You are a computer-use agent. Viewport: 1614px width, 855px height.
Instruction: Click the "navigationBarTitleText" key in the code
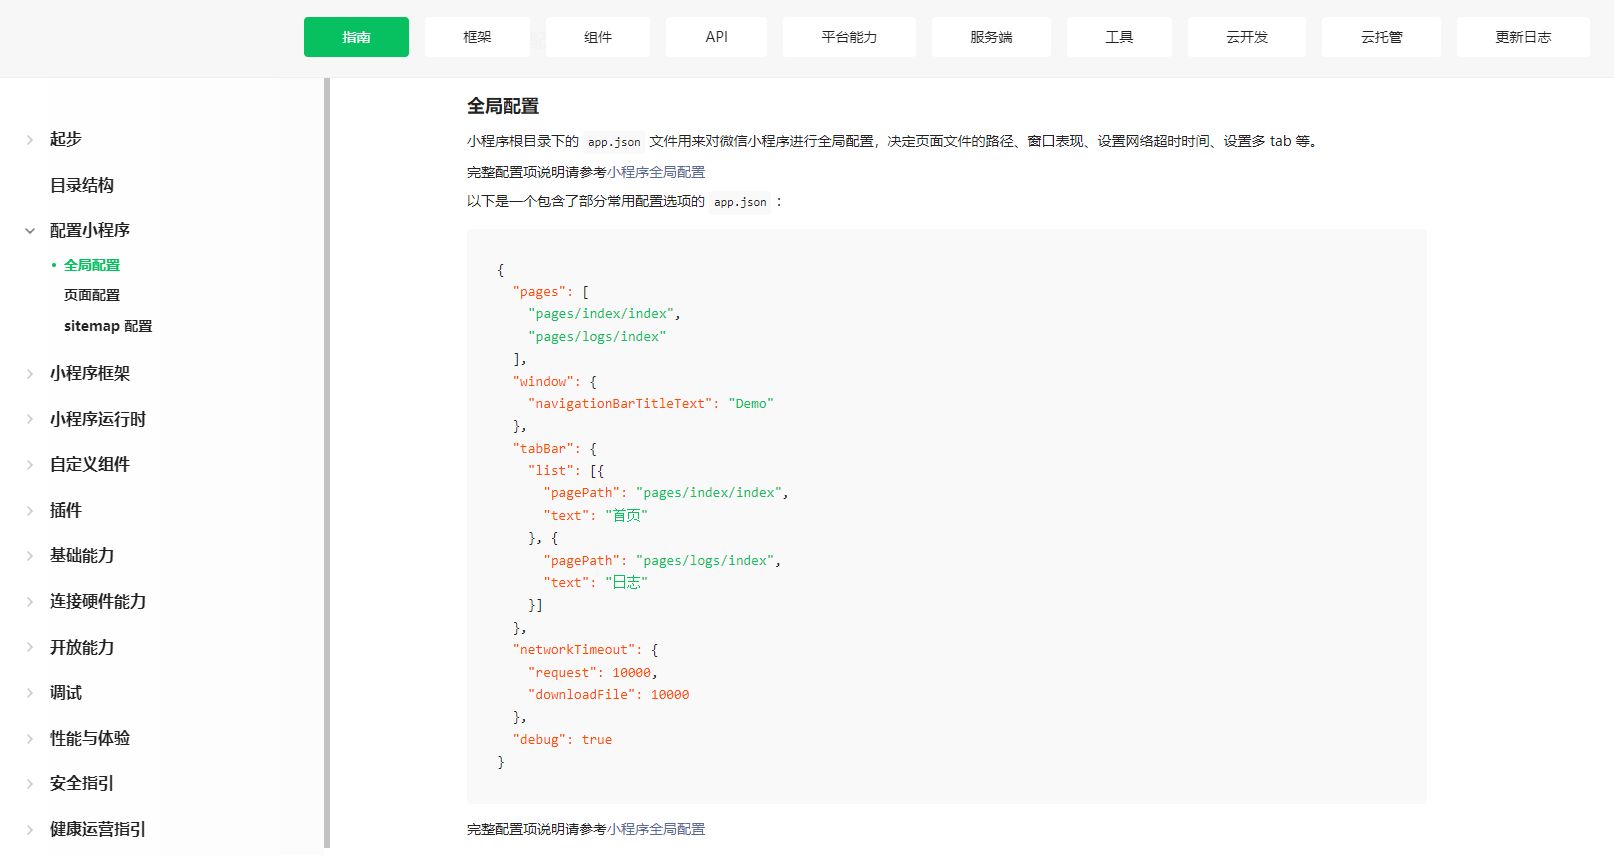coord(620,403)
